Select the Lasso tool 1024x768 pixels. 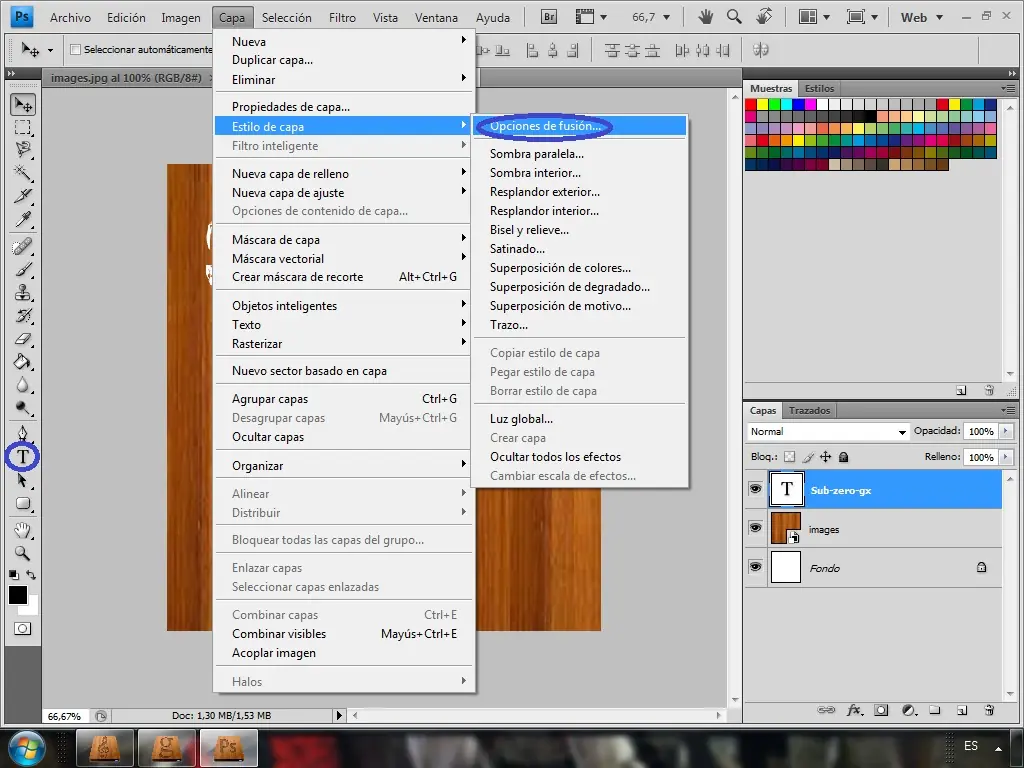(23, 150)
